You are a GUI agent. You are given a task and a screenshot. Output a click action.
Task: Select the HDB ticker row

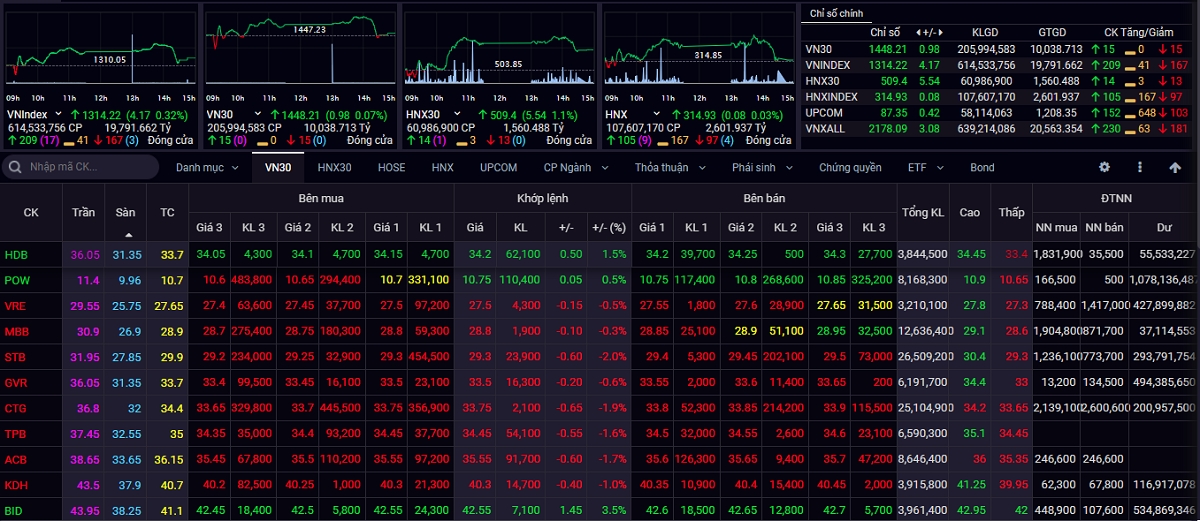[x=600, y=255]
